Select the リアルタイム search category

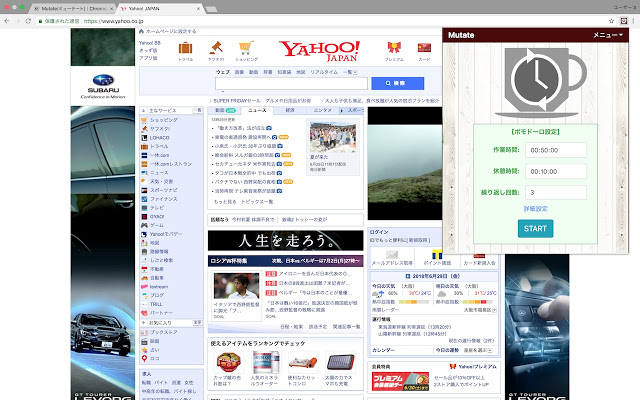(x=324, y=72)
